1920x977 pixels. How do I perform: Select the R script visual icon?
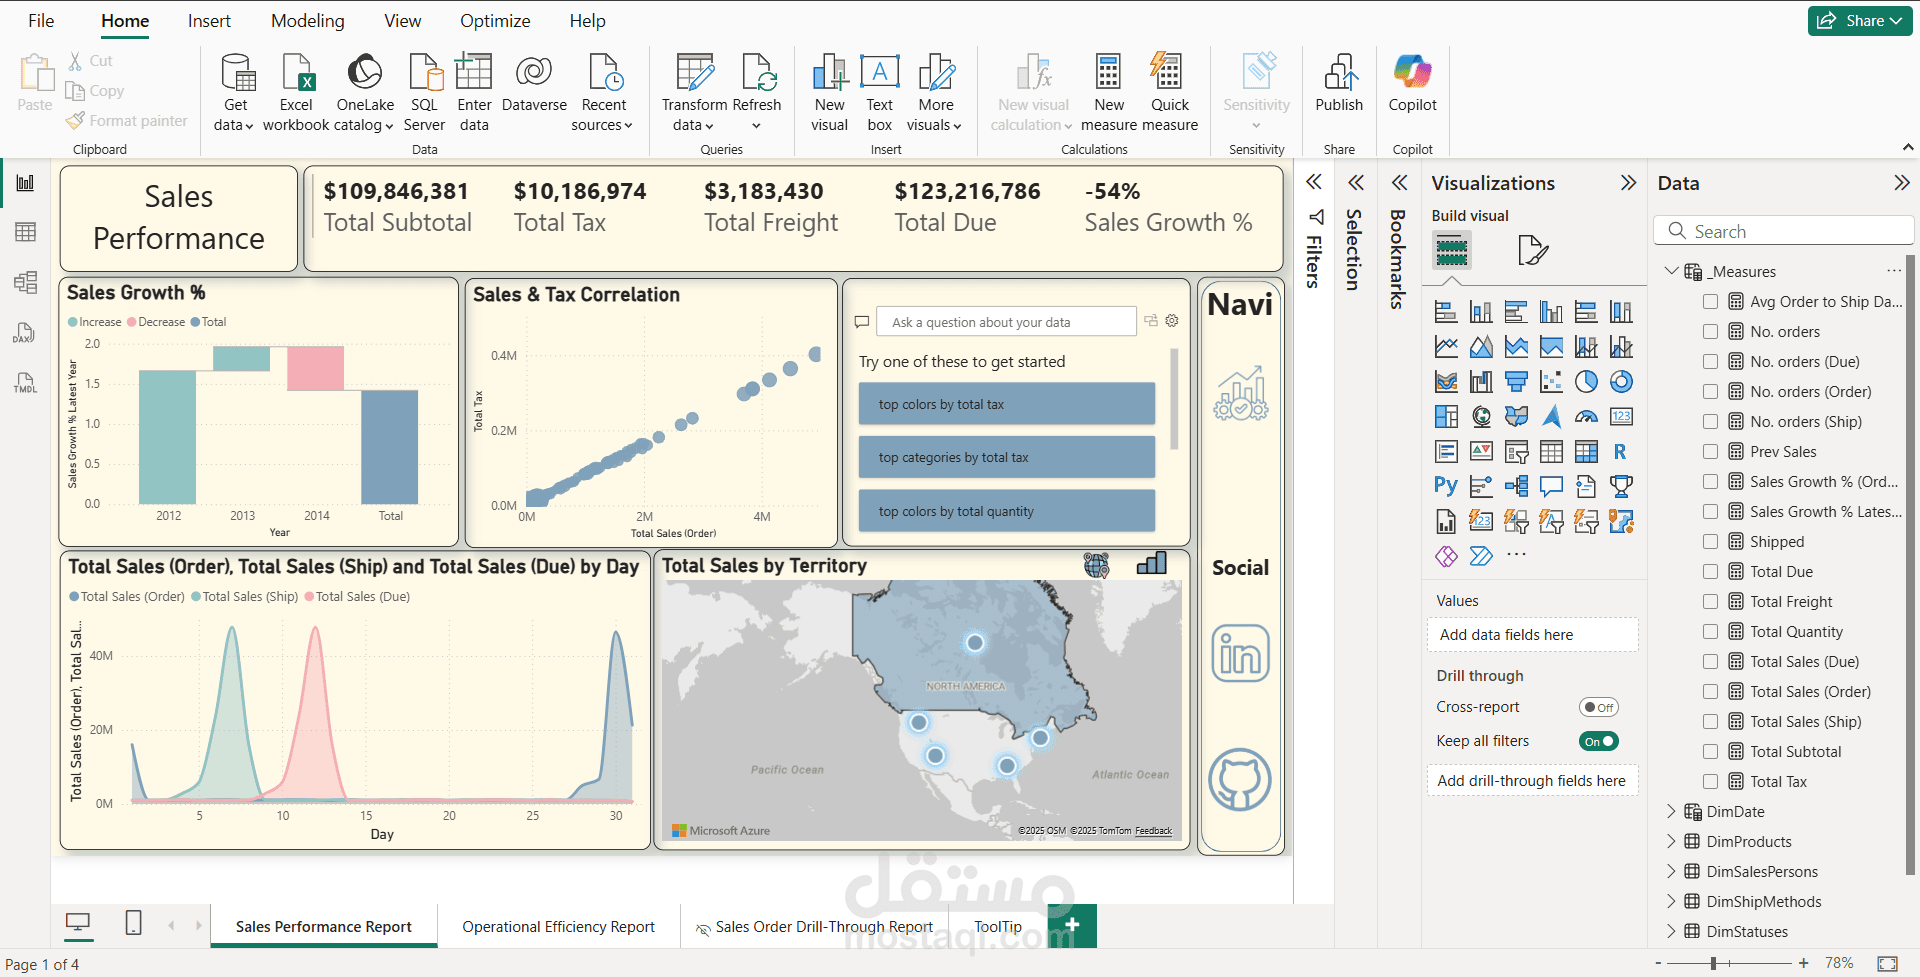pos(1622,451)
